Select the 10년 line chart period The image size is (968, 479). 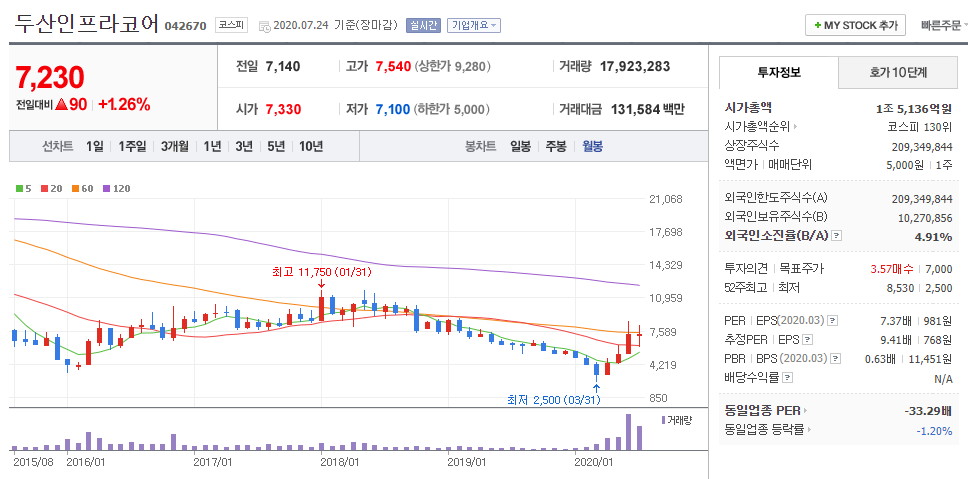point(311,146)
